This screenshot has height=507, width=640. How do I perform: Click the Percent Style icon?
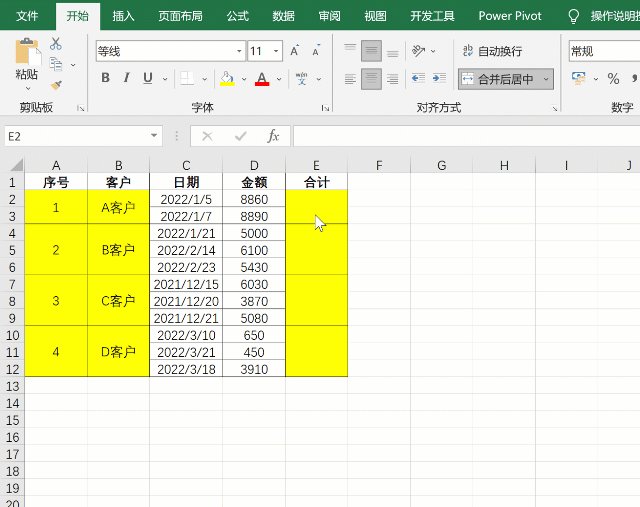click(x=613, y=78)
